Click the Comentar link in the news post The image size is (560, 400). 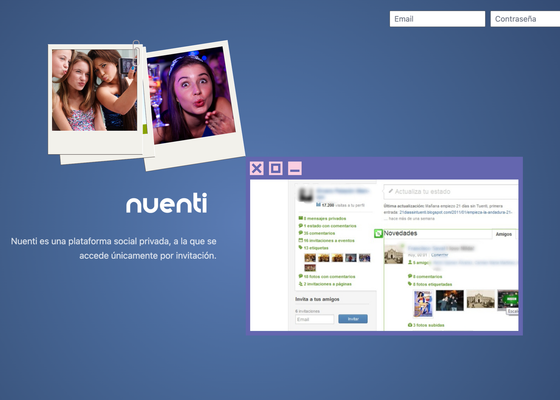[x=439, y=255]
